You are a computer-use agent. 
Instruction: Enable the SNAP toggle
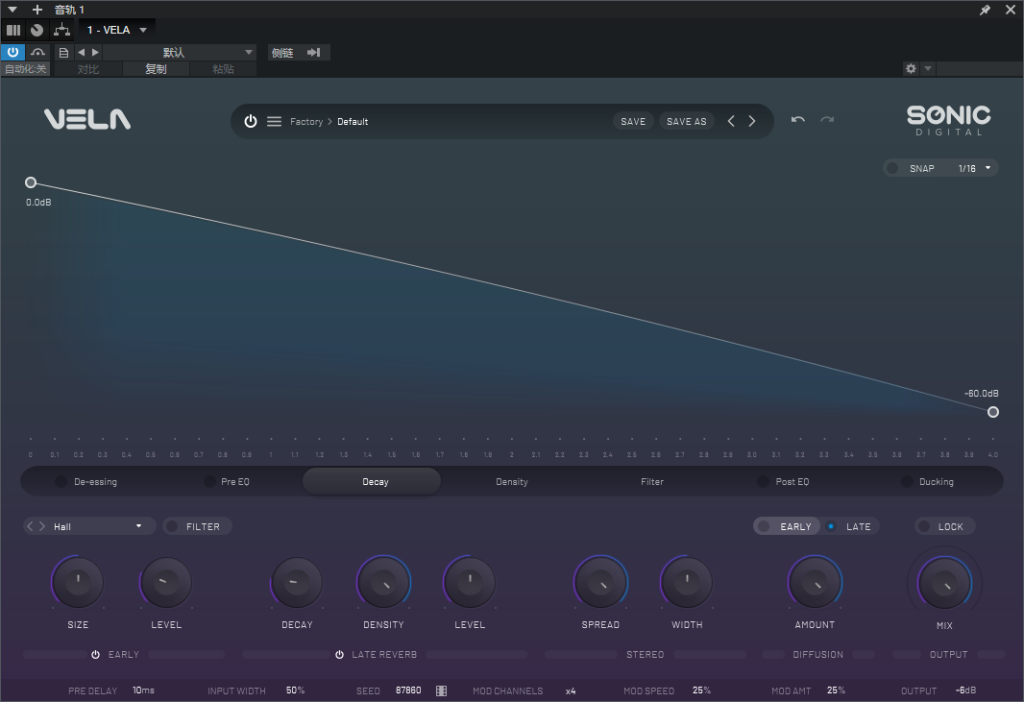pos(893,168)
